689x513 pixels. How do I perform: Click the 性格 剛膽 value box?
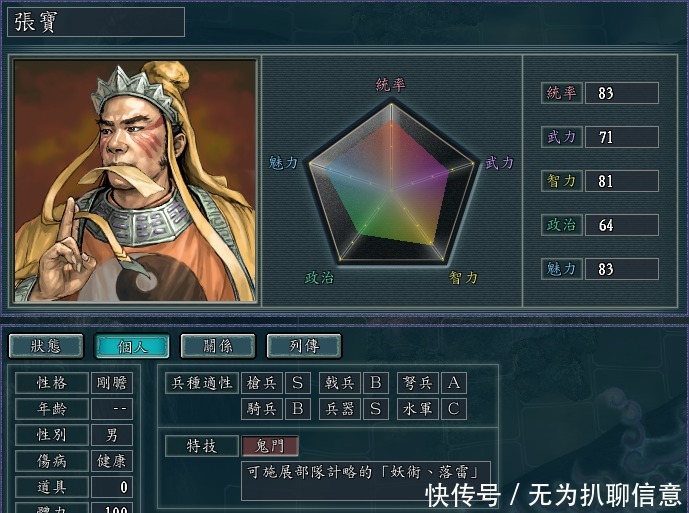(112, 383)
